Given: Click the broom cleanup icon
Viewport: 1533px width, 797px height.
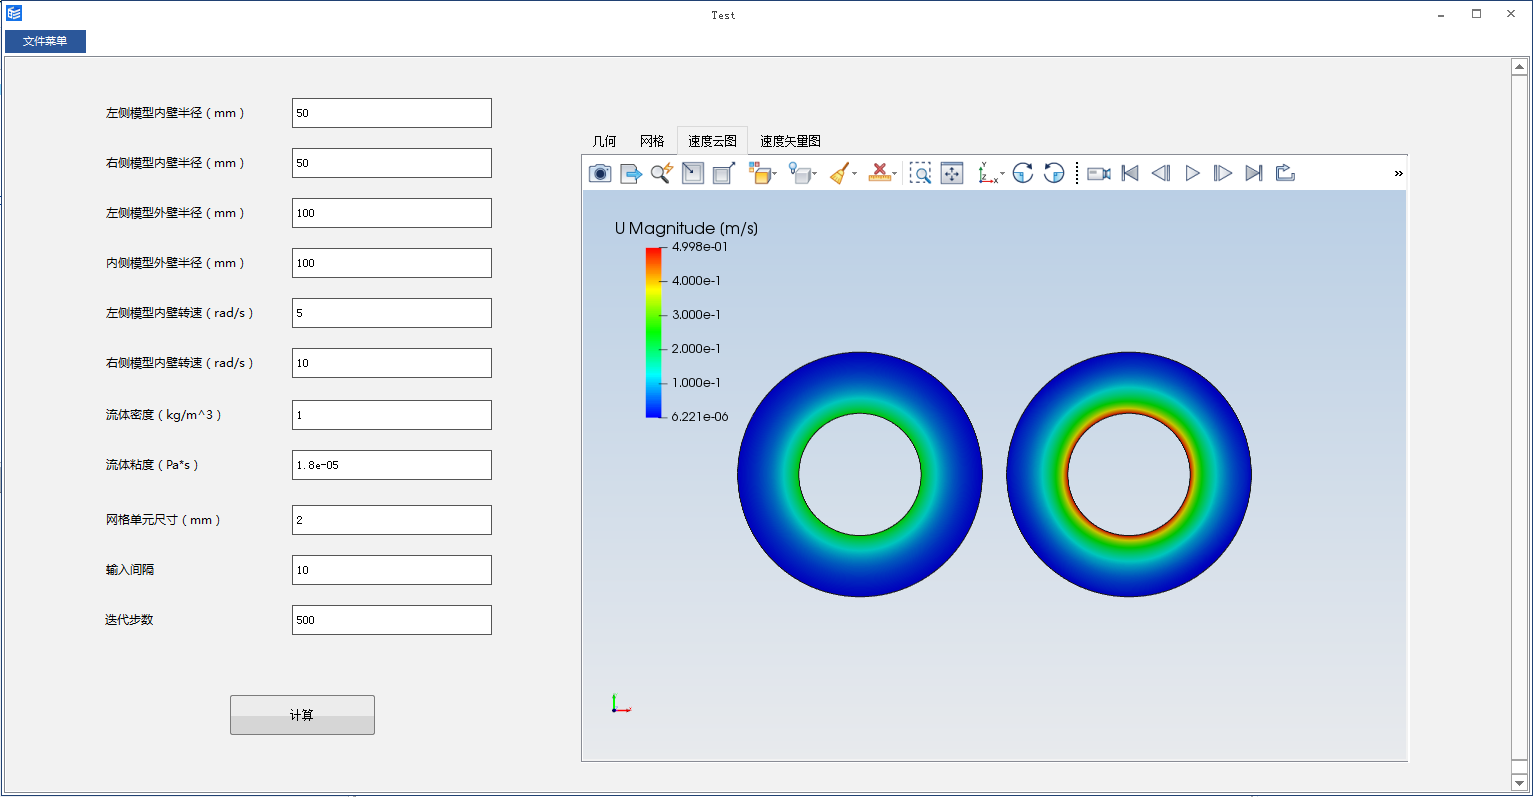Looking at the screenshot, I should (x=840, y=173).
